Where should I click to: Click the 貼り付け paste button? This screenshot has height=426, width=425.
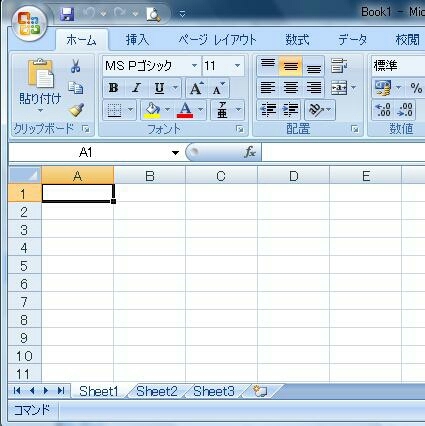40,85
